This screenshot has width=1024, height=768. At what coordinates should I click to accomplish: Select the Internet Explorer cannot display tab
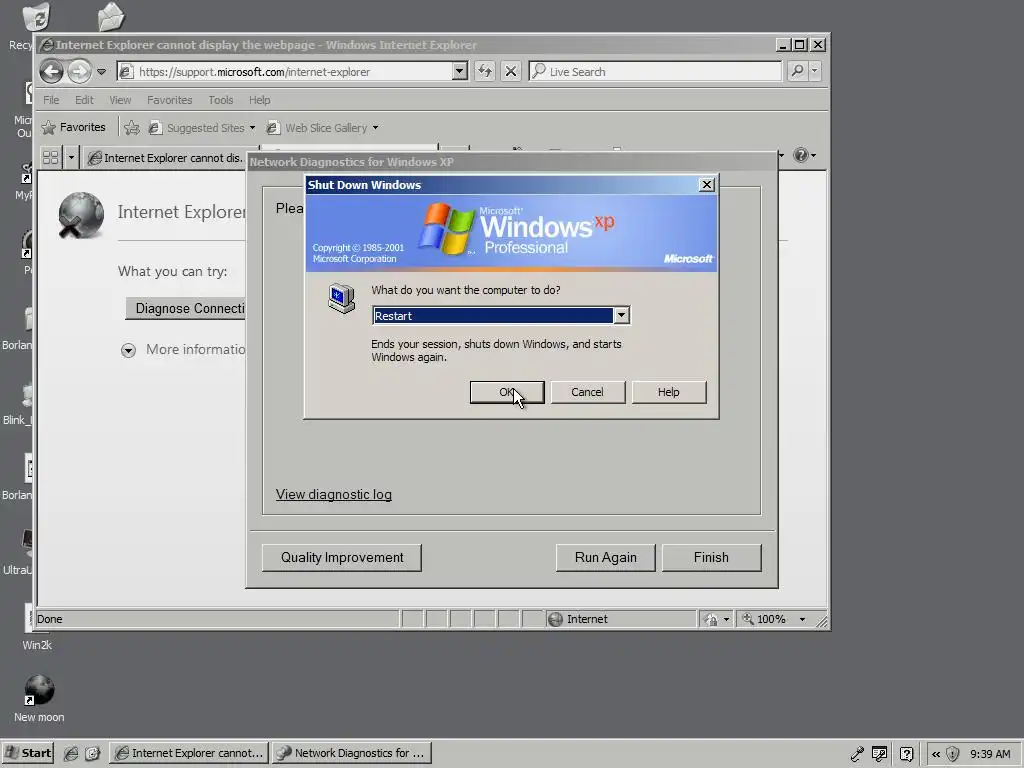(x=165, y=158)
